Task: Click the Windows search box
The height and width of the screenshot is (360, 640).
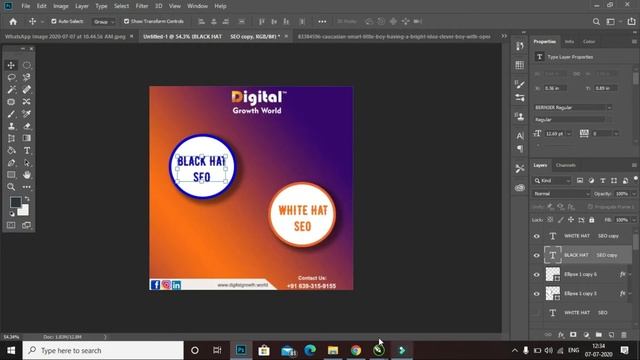Action: (x=103, y=350)
